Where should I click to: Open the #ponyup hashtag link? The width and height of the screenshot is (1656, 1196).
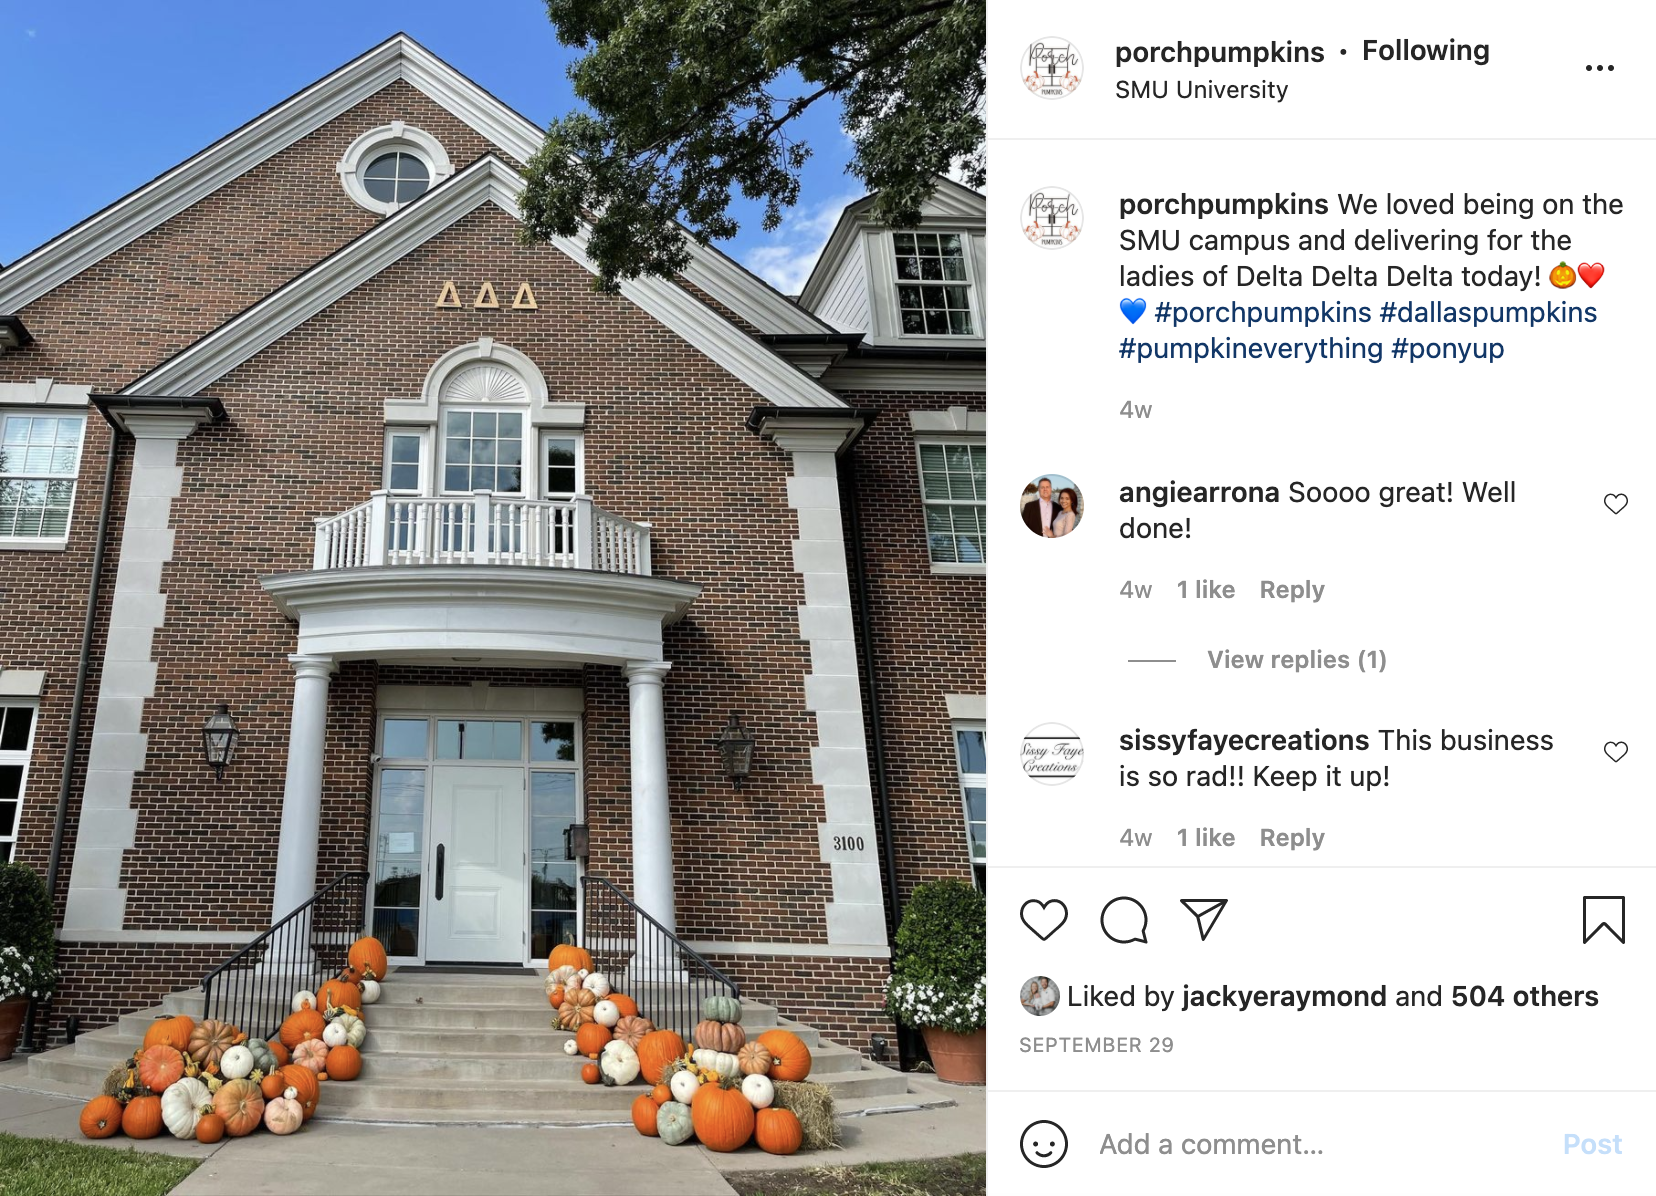(1447, 349)
